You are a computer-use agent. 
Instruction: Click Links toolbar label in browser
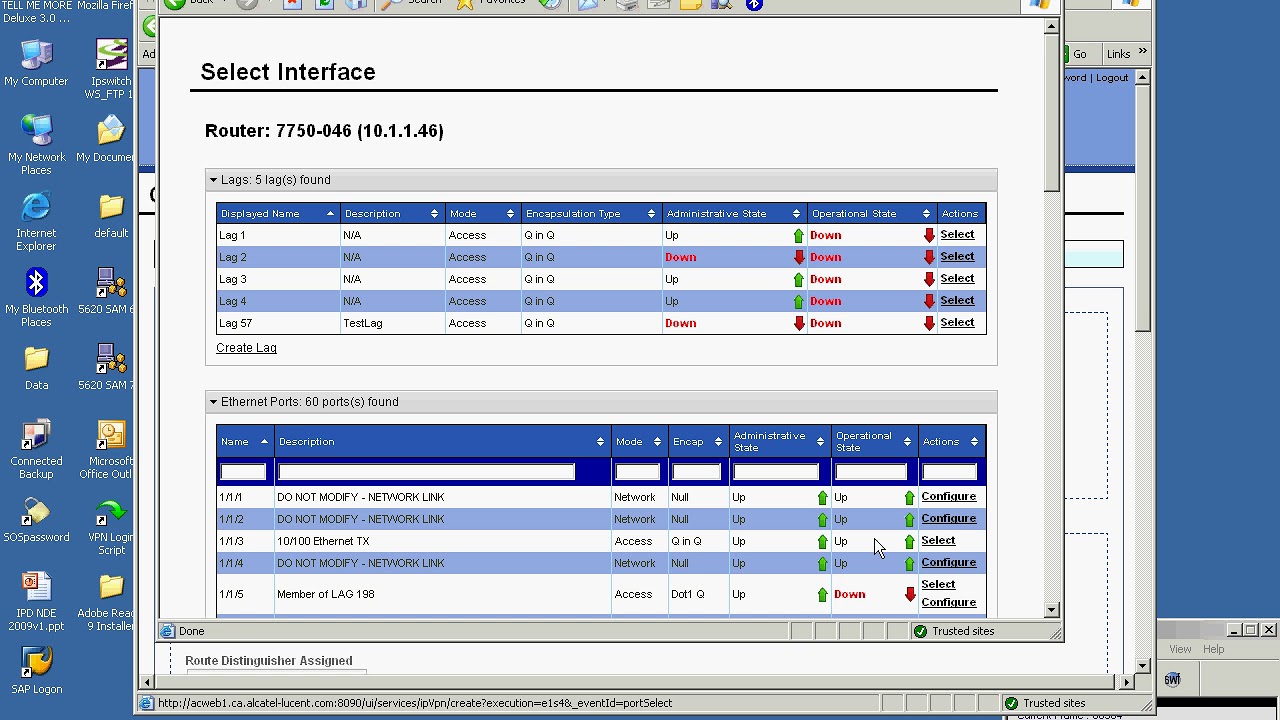(x=1118, y=54)
